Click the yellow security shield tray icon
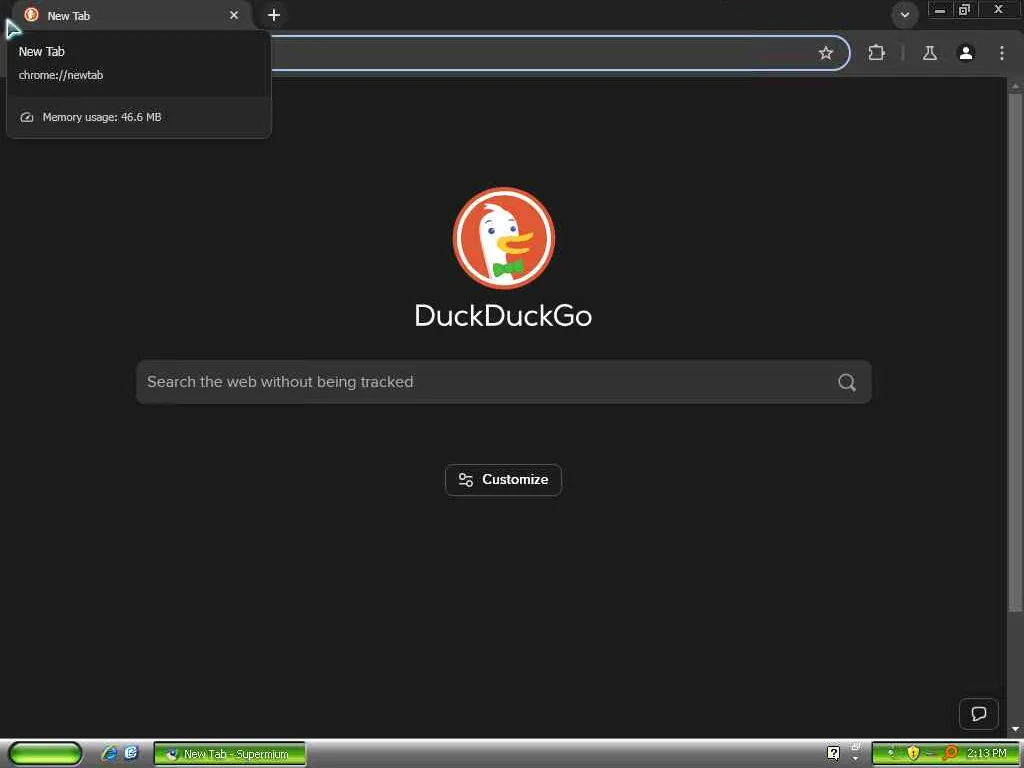 pyautogui.click(x=912, y=754)
